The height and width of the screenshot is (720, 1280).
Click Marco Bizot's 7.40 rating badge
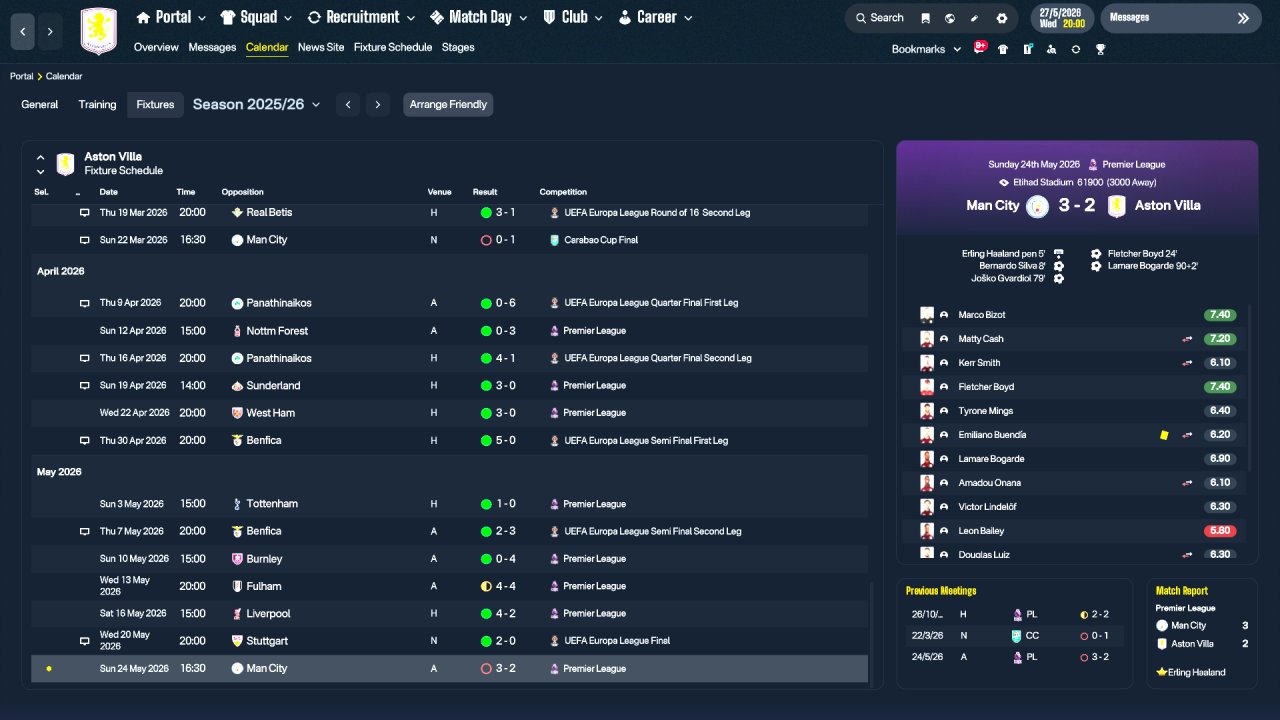(1220, 315)
